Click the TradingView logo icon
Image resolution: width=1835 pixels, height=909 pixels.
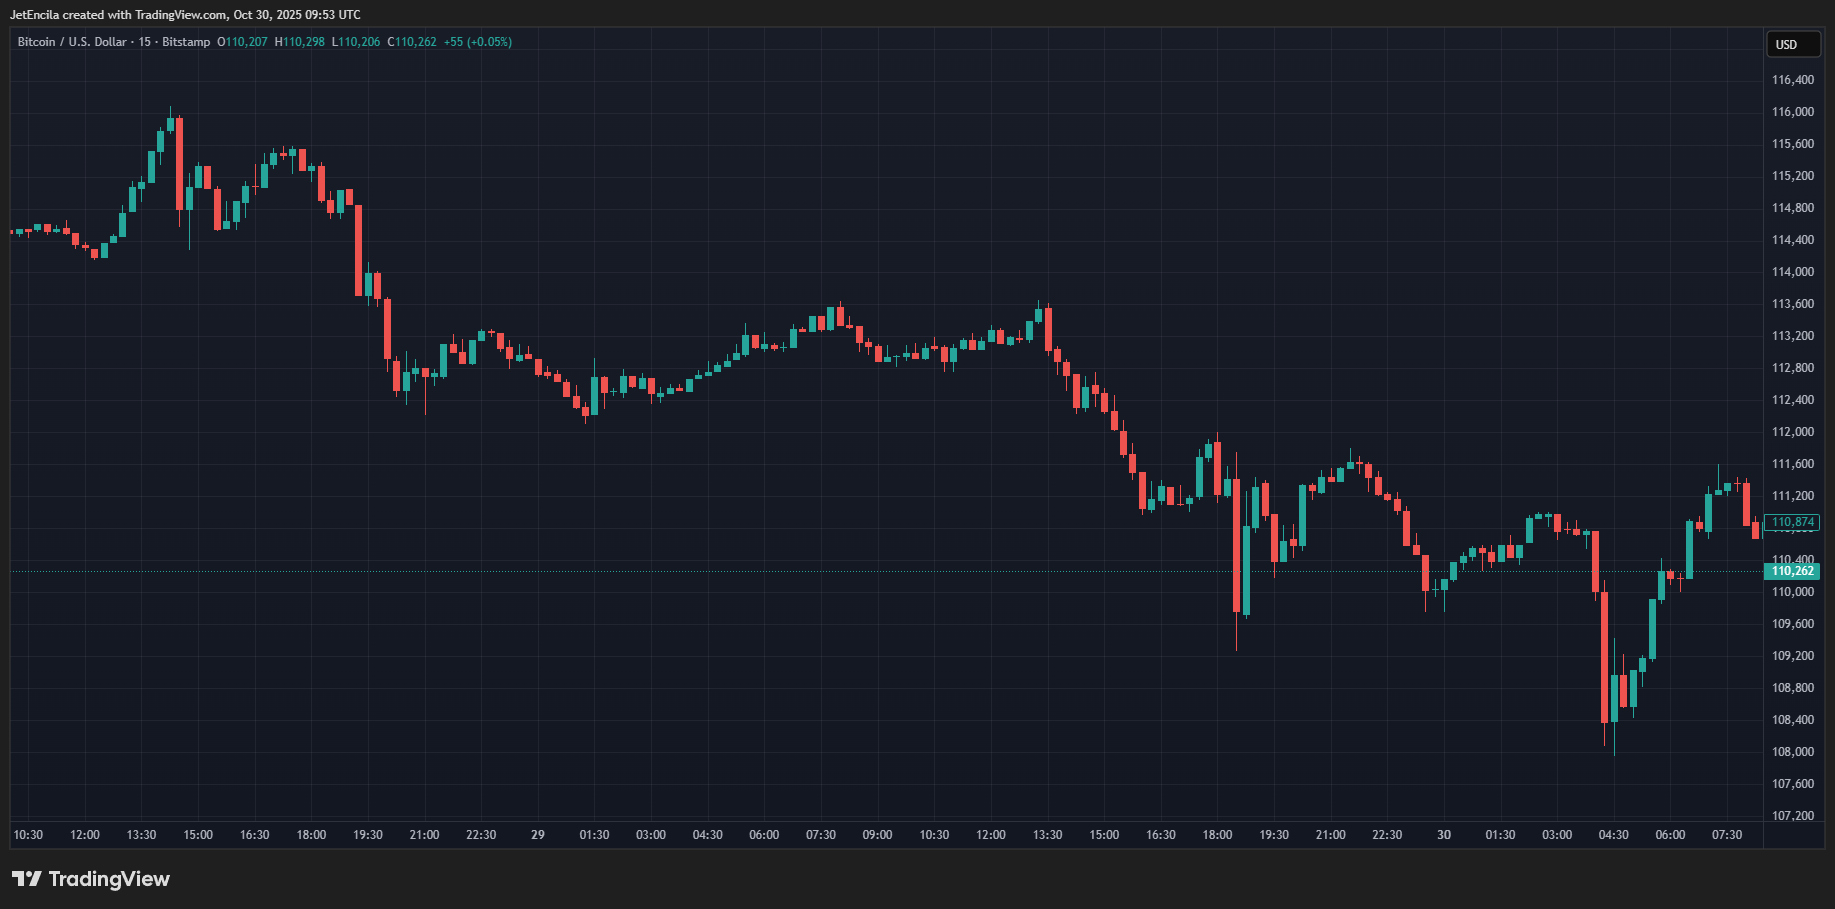(27, 879)
